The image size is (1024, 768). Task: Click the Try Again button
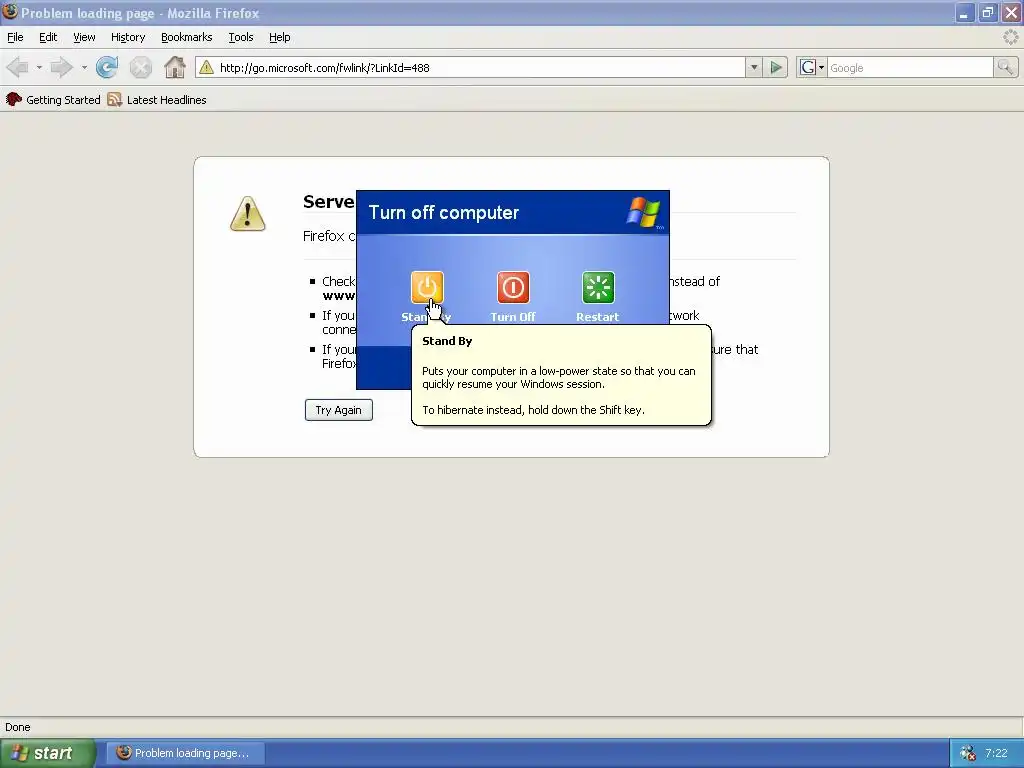(x=338, y=410)
